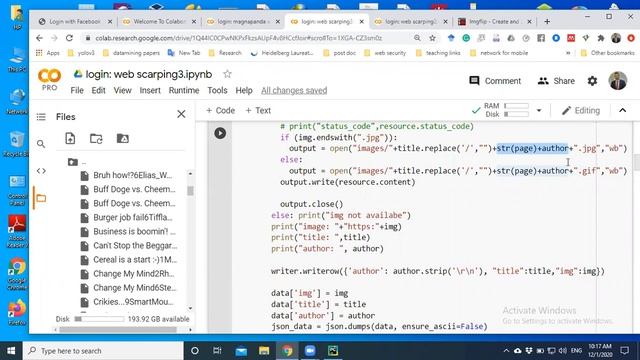The width and height of the screenshot is (640, 360).
Task: Open the View menu
Action: (122, 90)
